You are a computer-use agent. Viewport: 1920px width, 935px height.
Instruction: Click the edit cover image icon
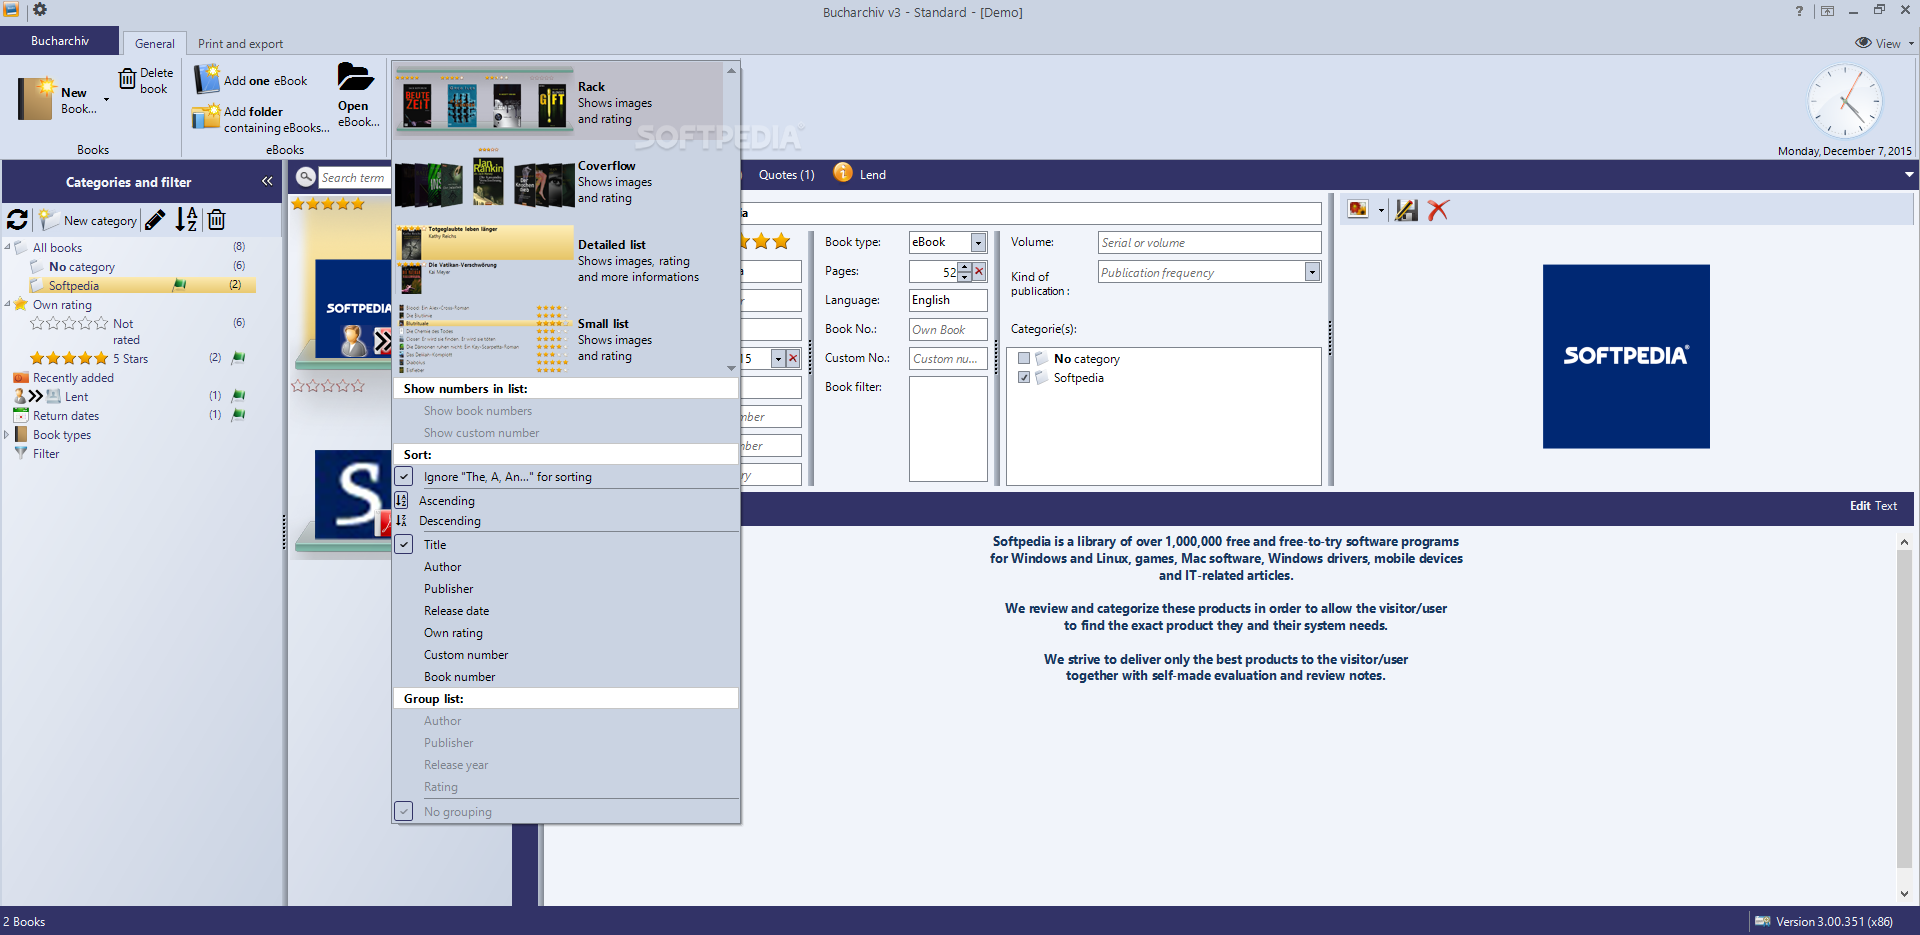[1407, 210]
